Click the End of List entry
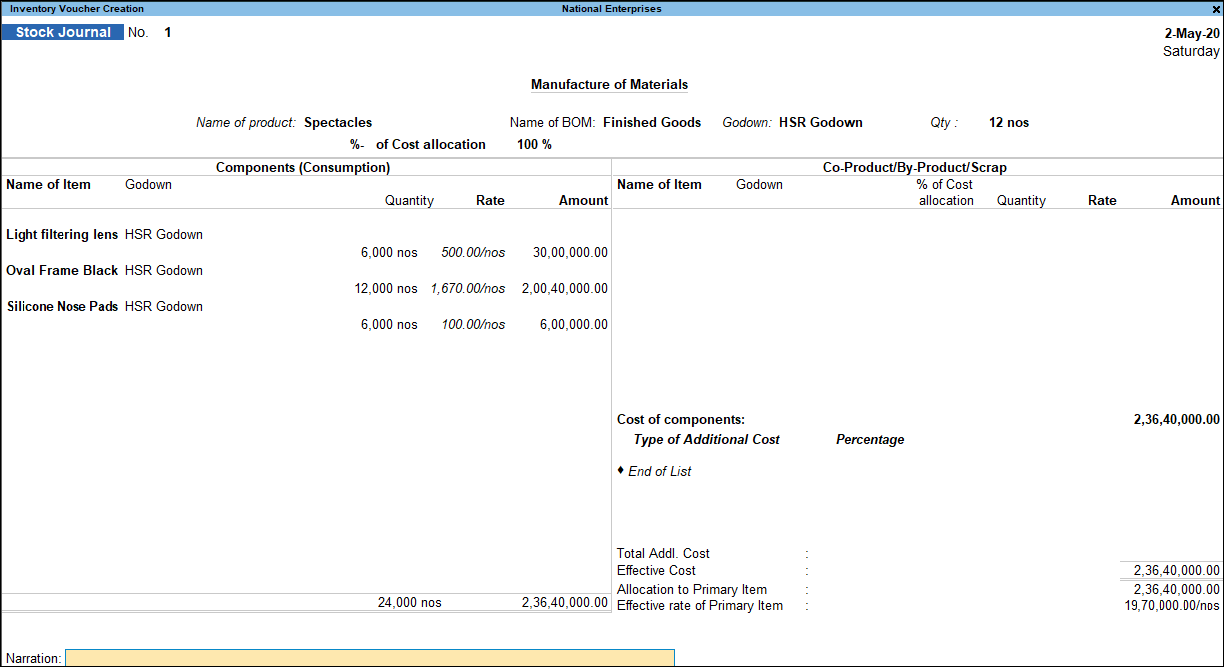 [x=661, y=471]
